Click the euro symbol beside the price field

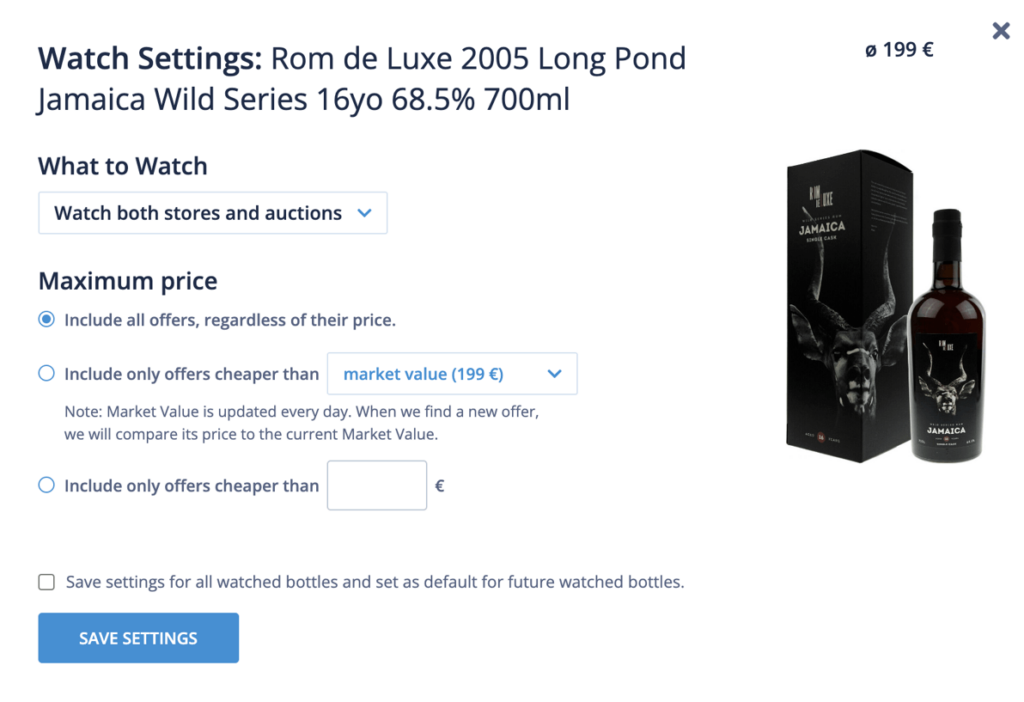pyautogui.click(x=440, y=485)
